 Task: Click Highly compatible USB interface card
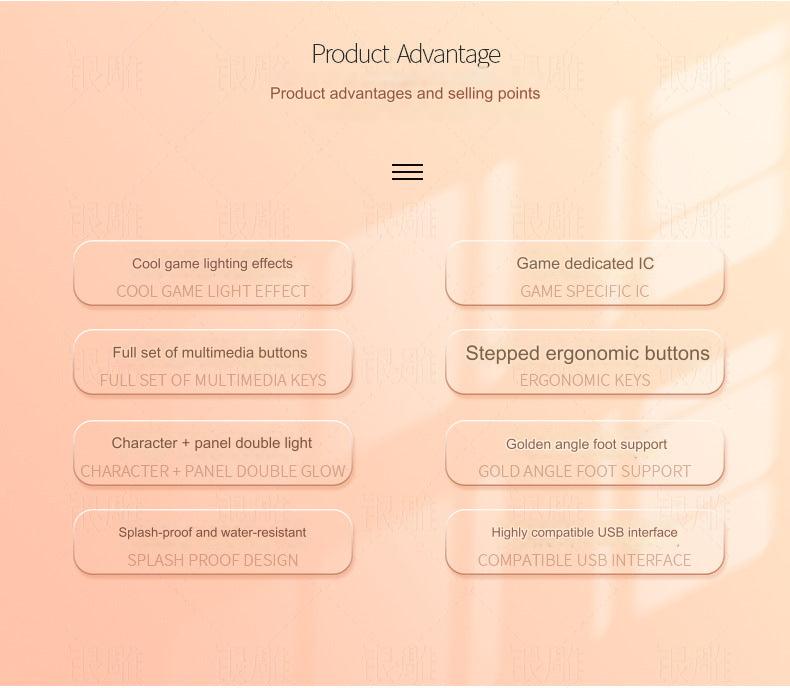585,542
